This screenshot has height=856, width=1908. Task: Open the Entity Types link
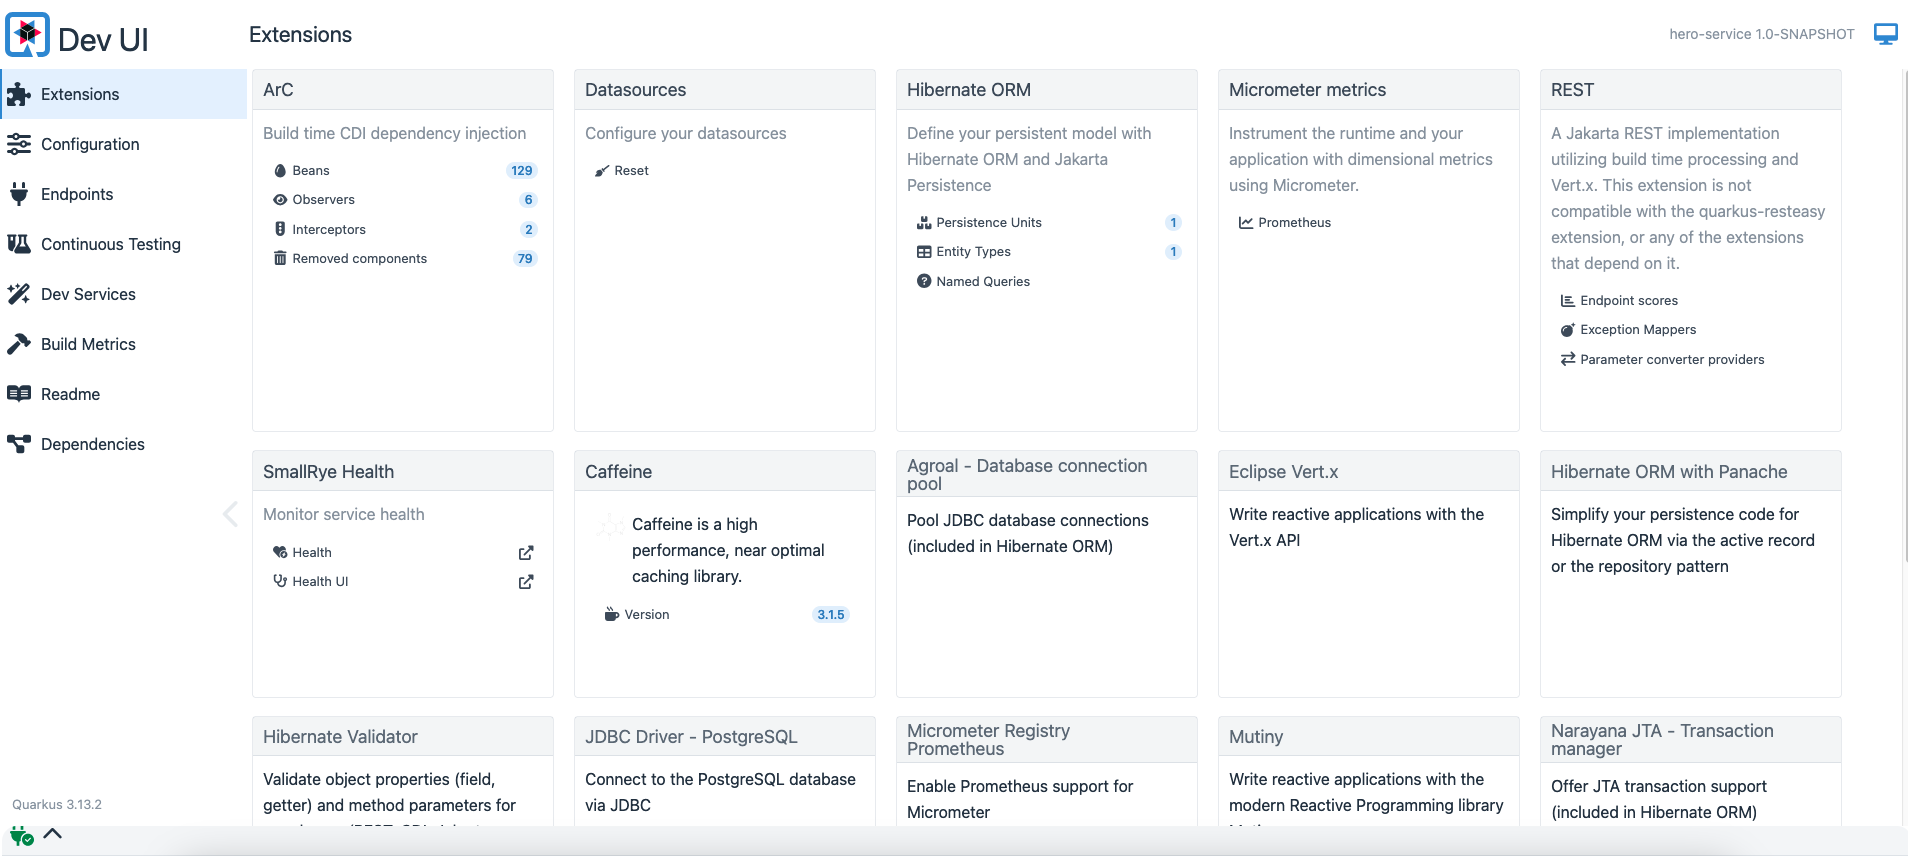tap(973, 252)
